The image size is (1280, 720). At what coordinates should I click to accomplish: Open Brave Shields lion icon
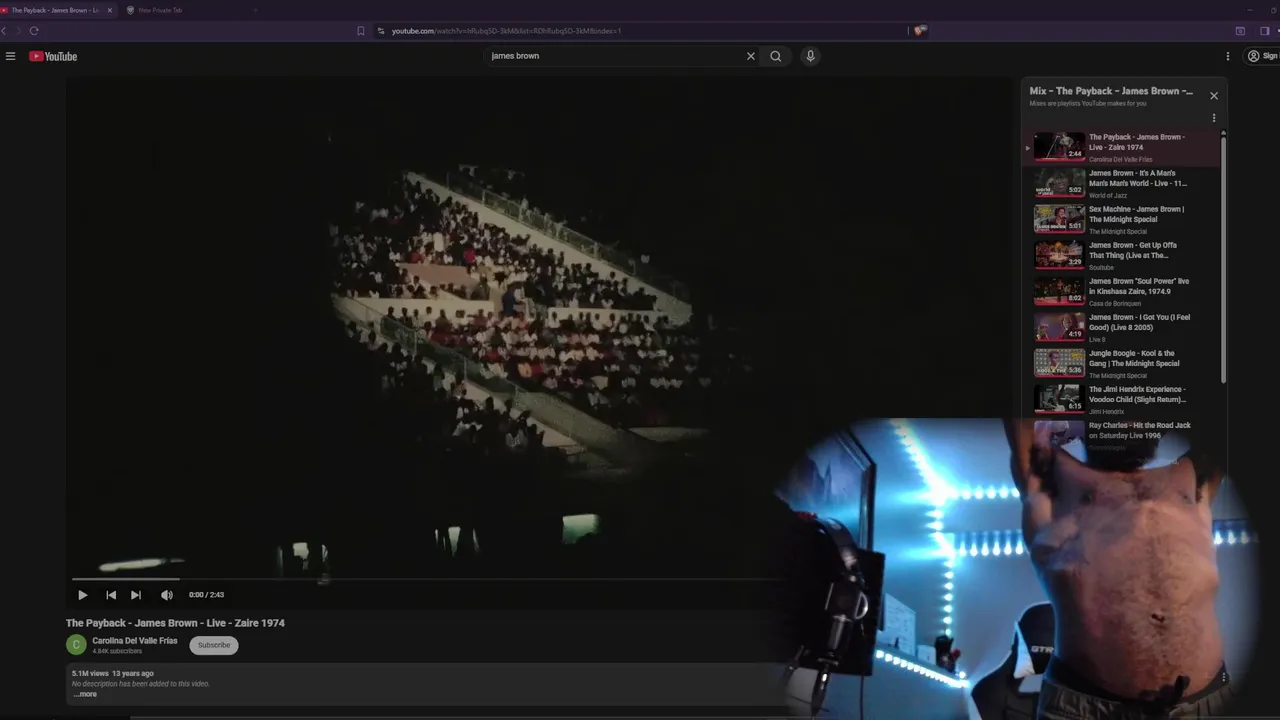920,31
